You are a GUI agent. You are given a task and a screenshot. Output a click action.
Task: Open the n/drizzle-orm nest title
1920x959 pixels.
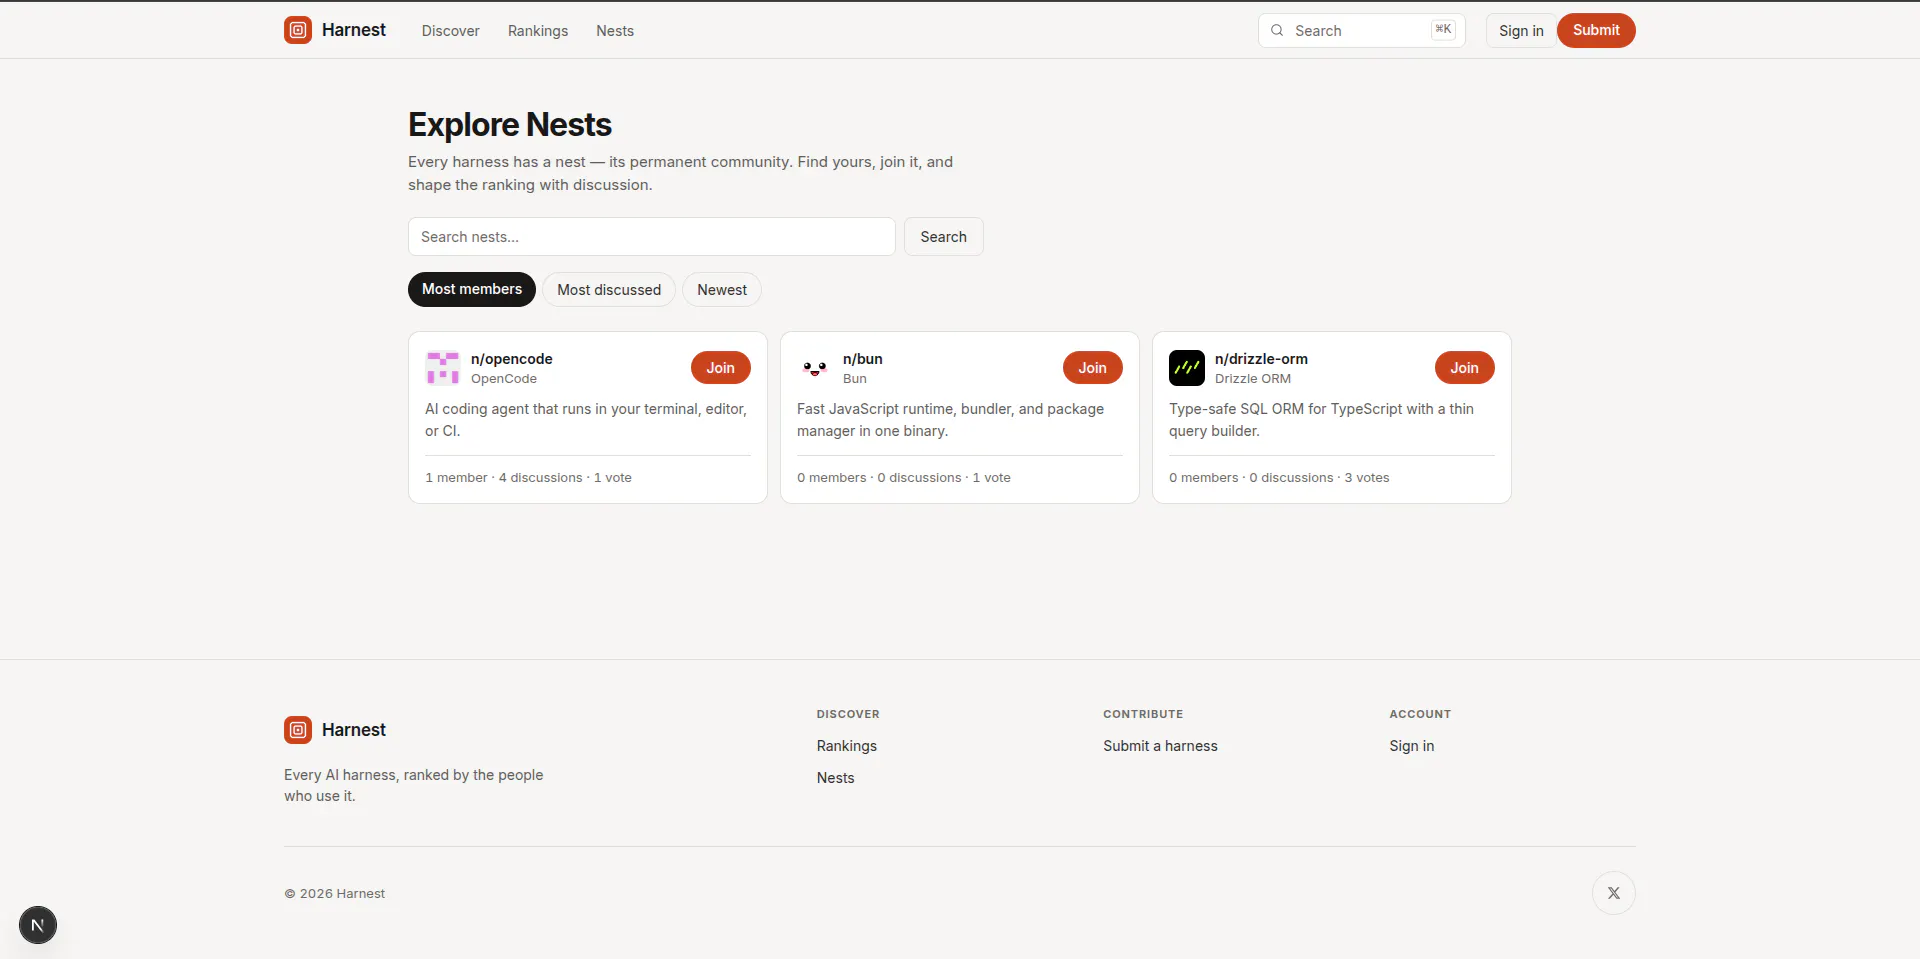pos(1261,359)
